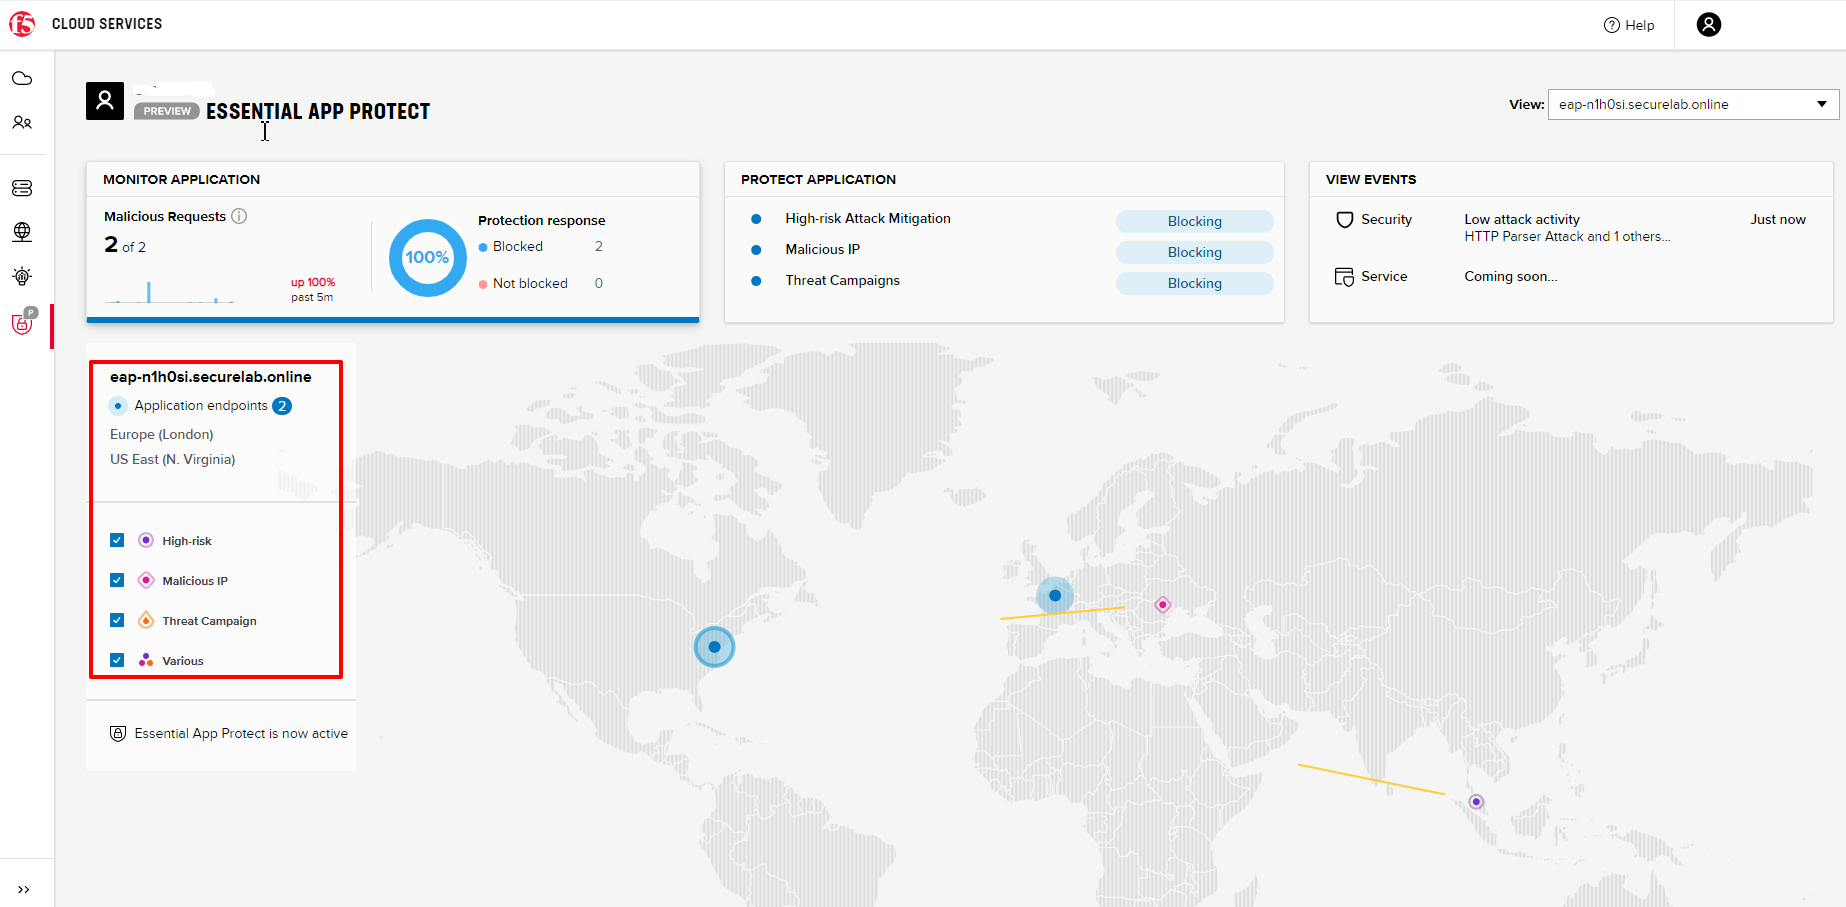1846x907 pixels.
Task: Click the 'Just now' timestamp
Action: click(x=1778, y=219)
